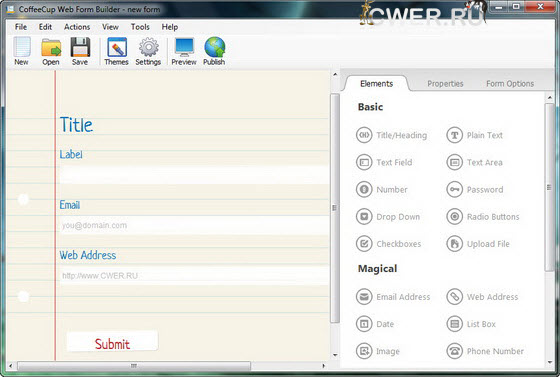
Task: Click Elements panel scroll down arrow
Action: (x=549, y=363)
